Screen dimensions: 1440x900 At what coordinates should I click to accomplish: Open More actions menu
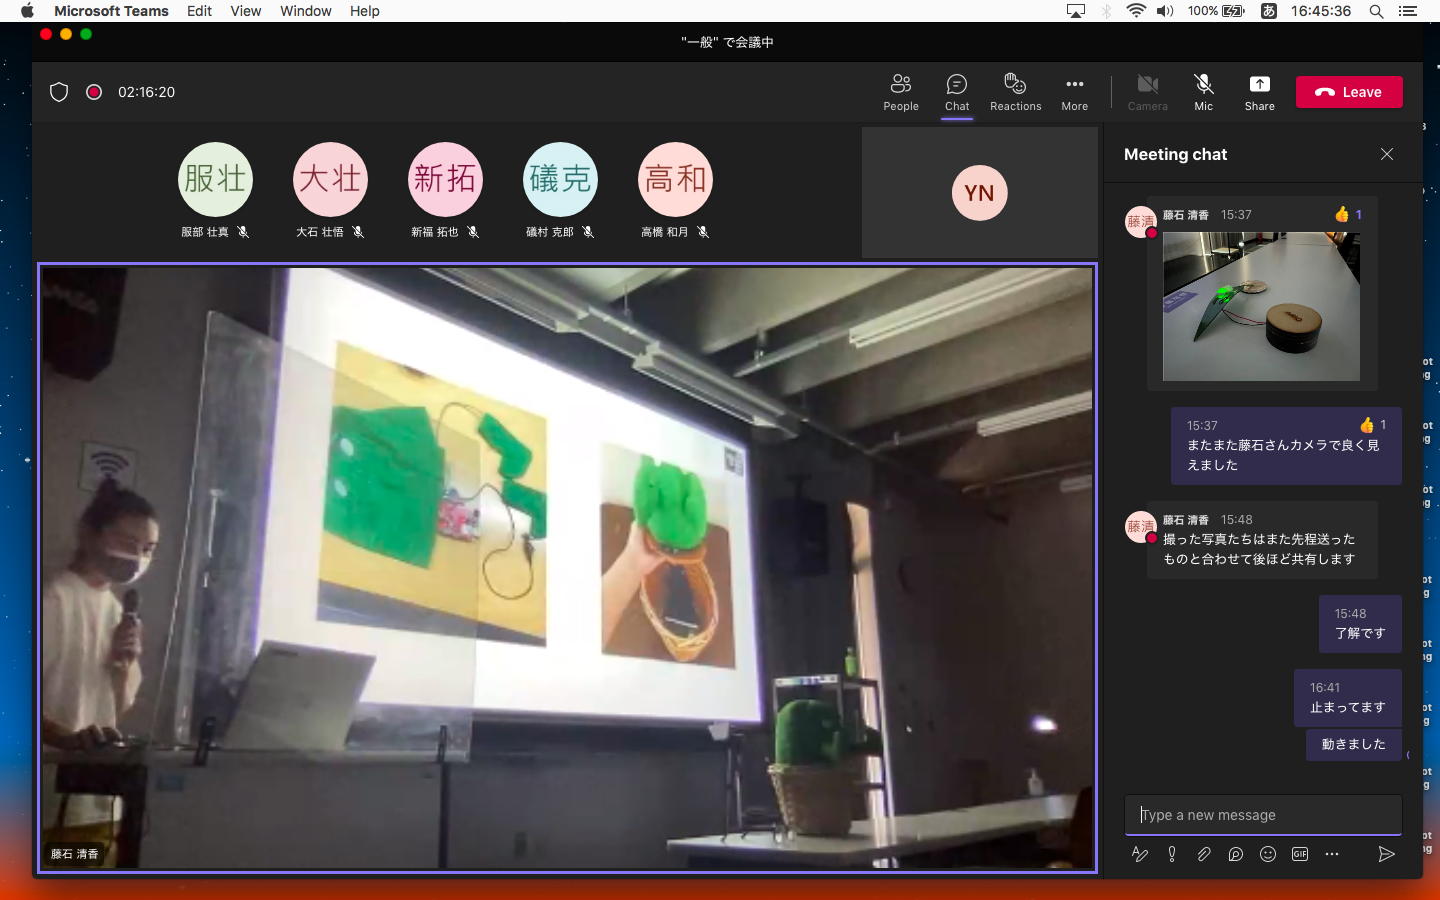(x=1074, y=92)
